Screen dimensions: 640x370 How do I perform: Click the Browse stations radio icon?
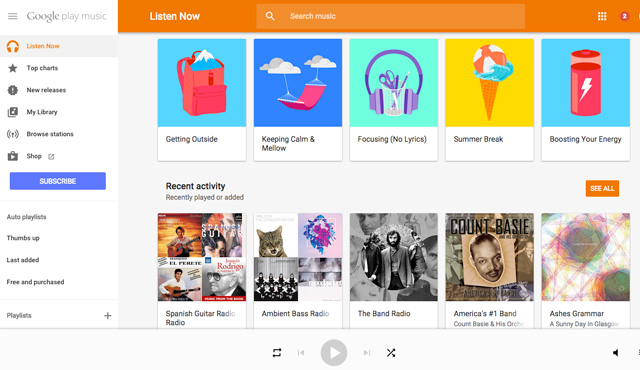coord(13,134)
